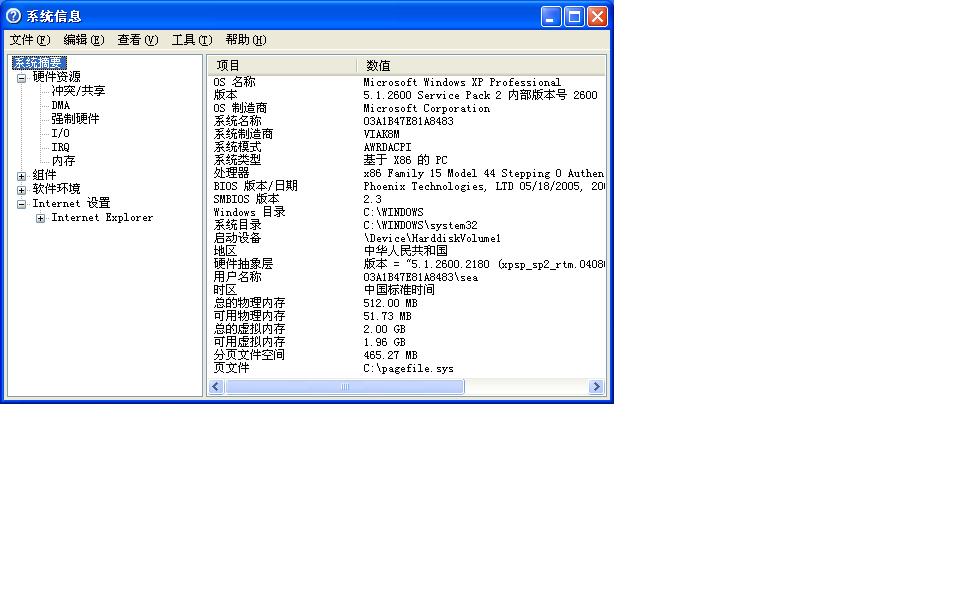This screenshot has width=962, height=609.
Task: Click the 系统名称 row
Action: (407, 121)
